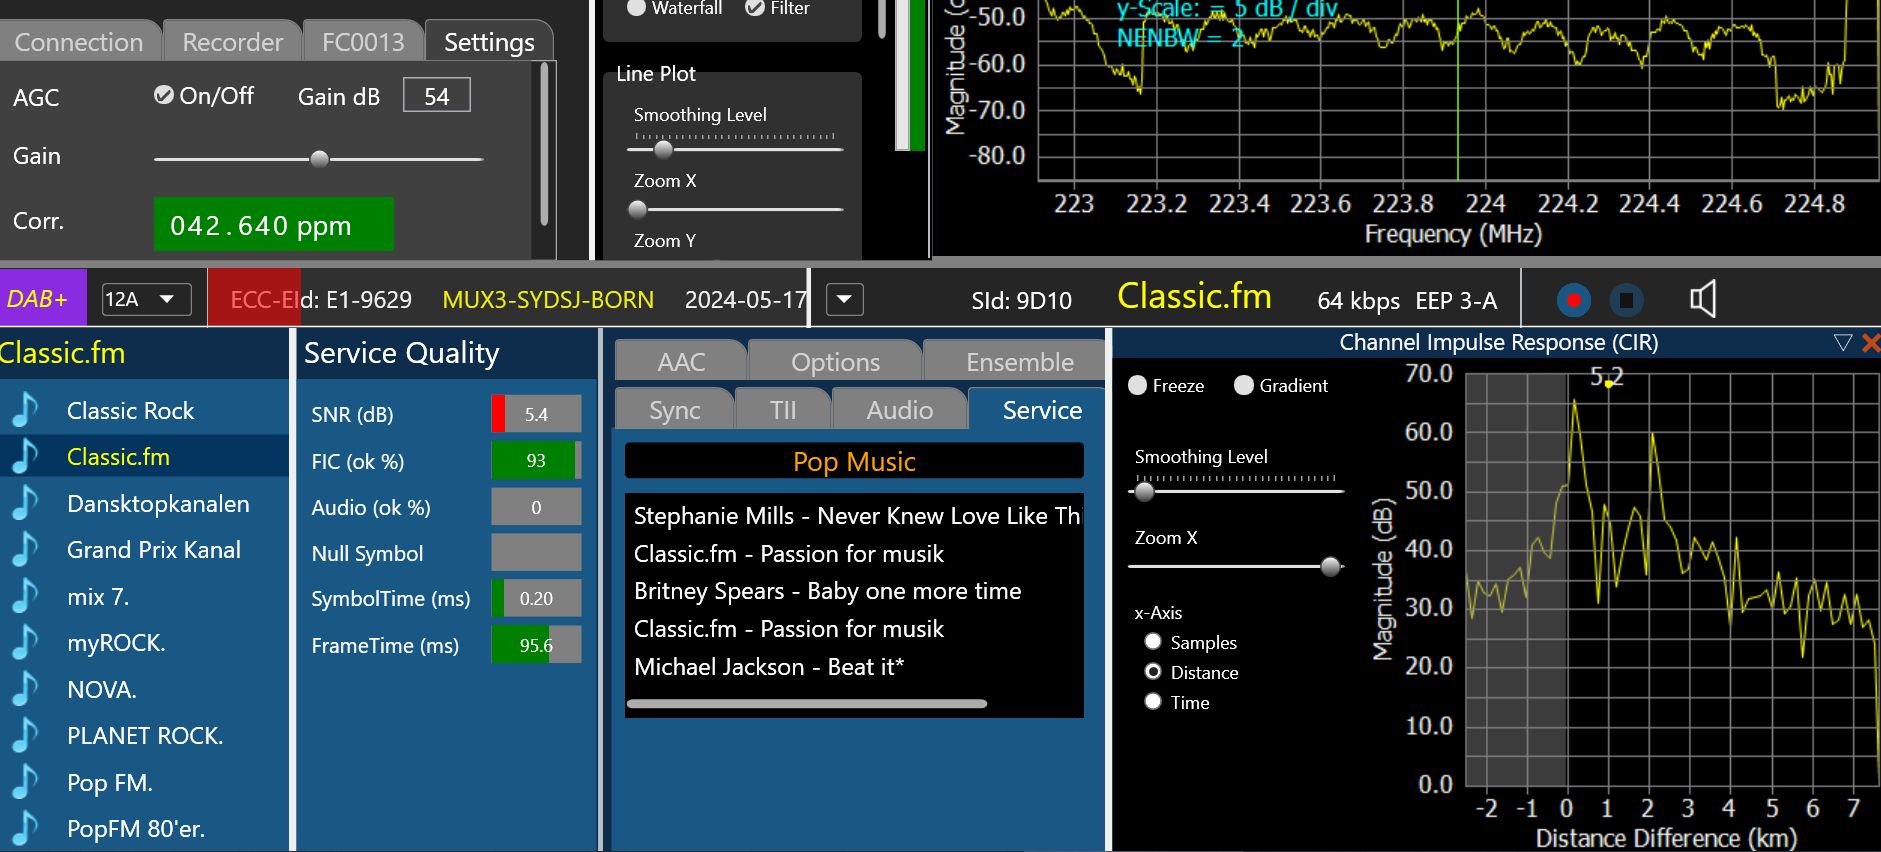The image size is (1881, 852).
Task: Click the music note beside Pop FM
Action: click(25, 782)
